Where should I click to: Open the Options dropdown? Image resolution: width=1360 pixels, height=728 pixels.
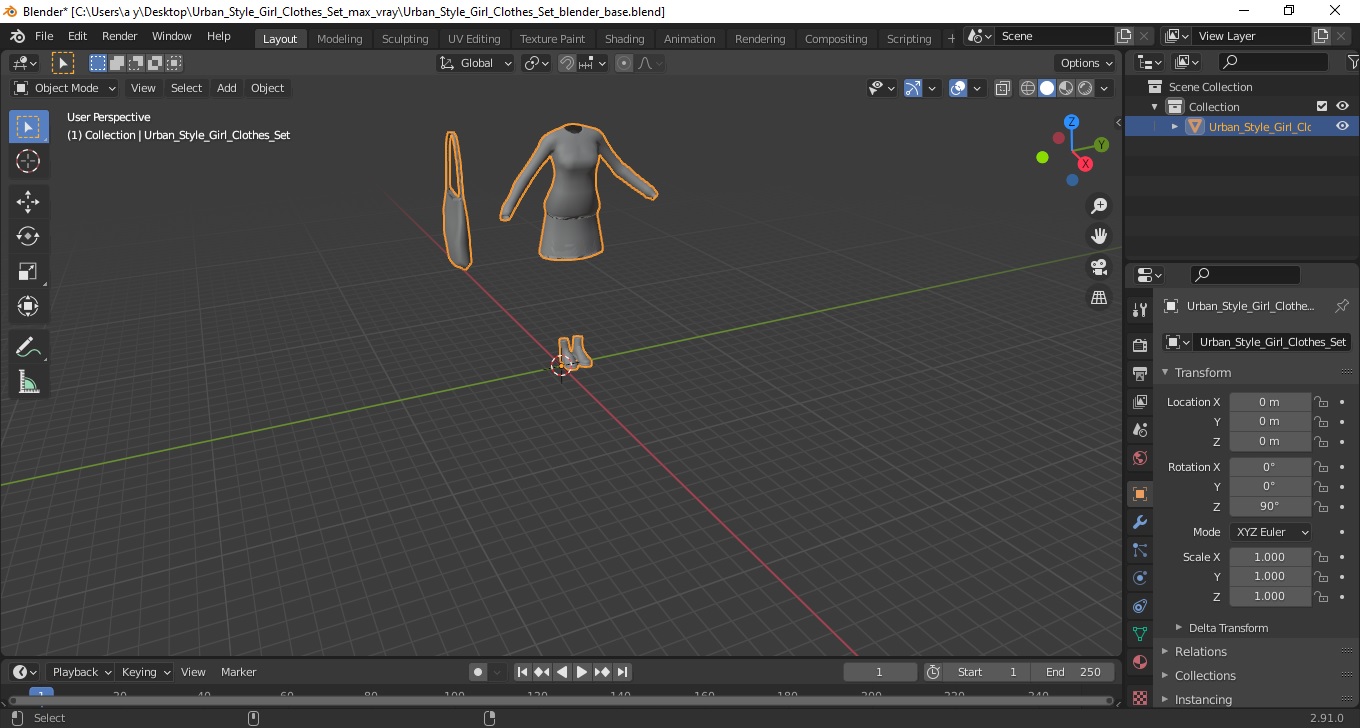[1087, 63]
